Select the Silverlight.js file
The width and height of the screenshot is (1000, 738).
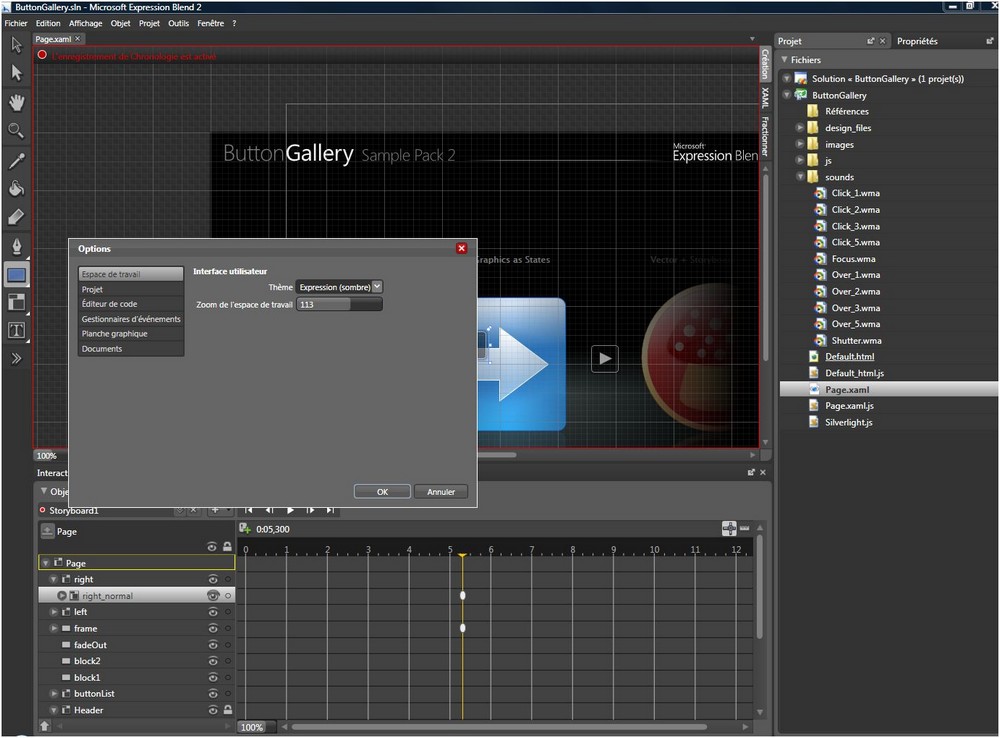tap(848, 422)
